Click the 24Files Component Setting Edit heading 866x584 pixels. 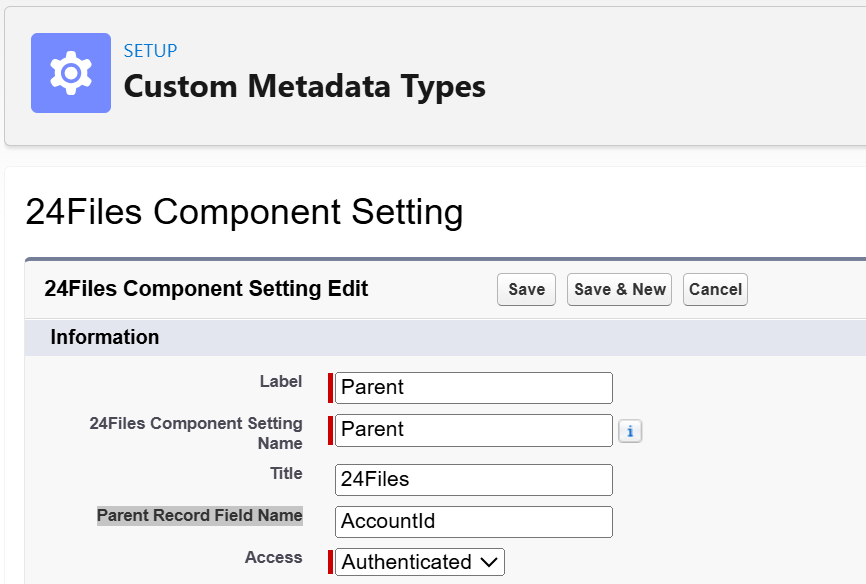206,289
